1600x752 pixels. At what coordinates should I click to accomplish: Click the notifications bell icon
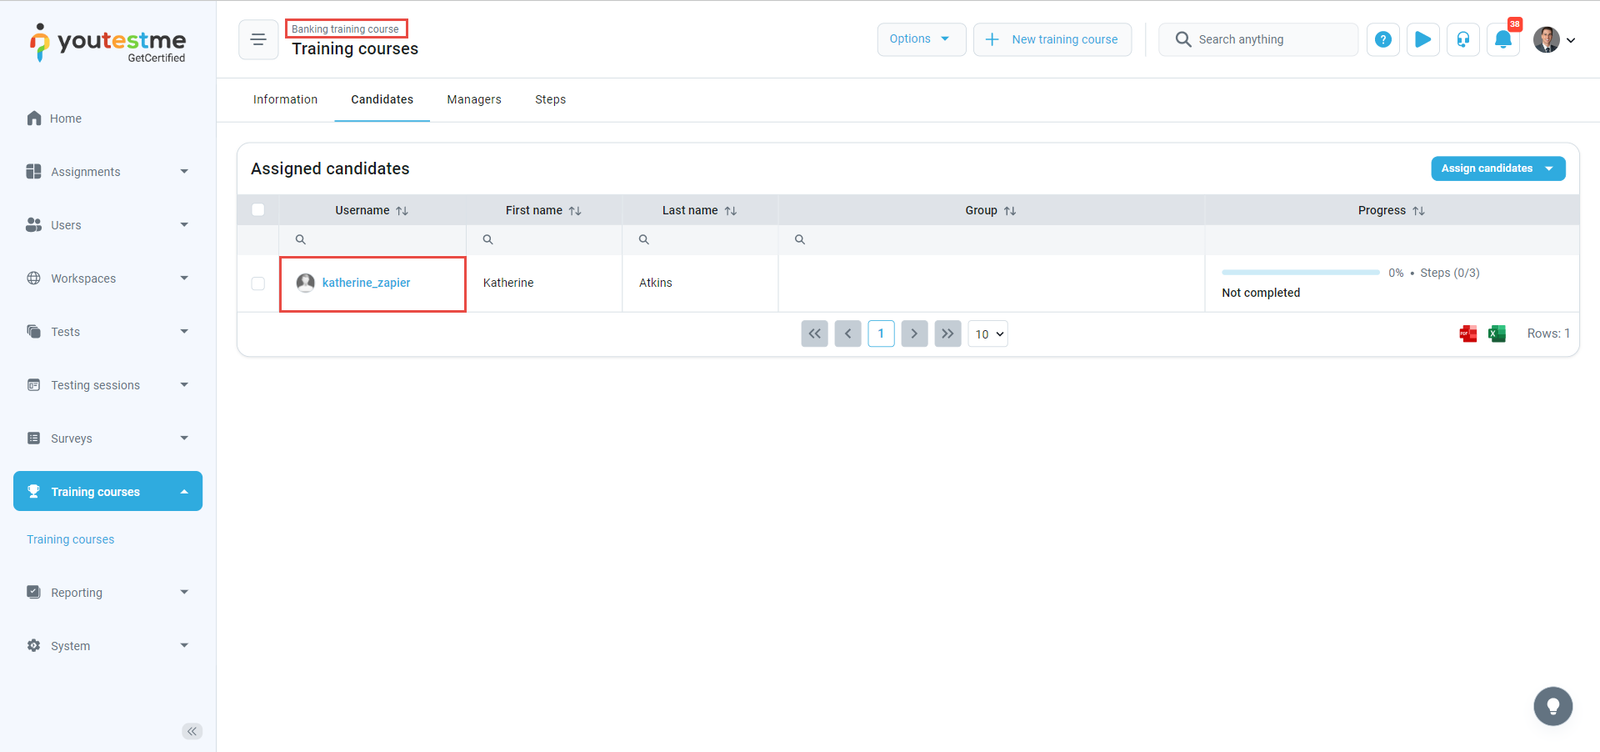point(1502,40)
